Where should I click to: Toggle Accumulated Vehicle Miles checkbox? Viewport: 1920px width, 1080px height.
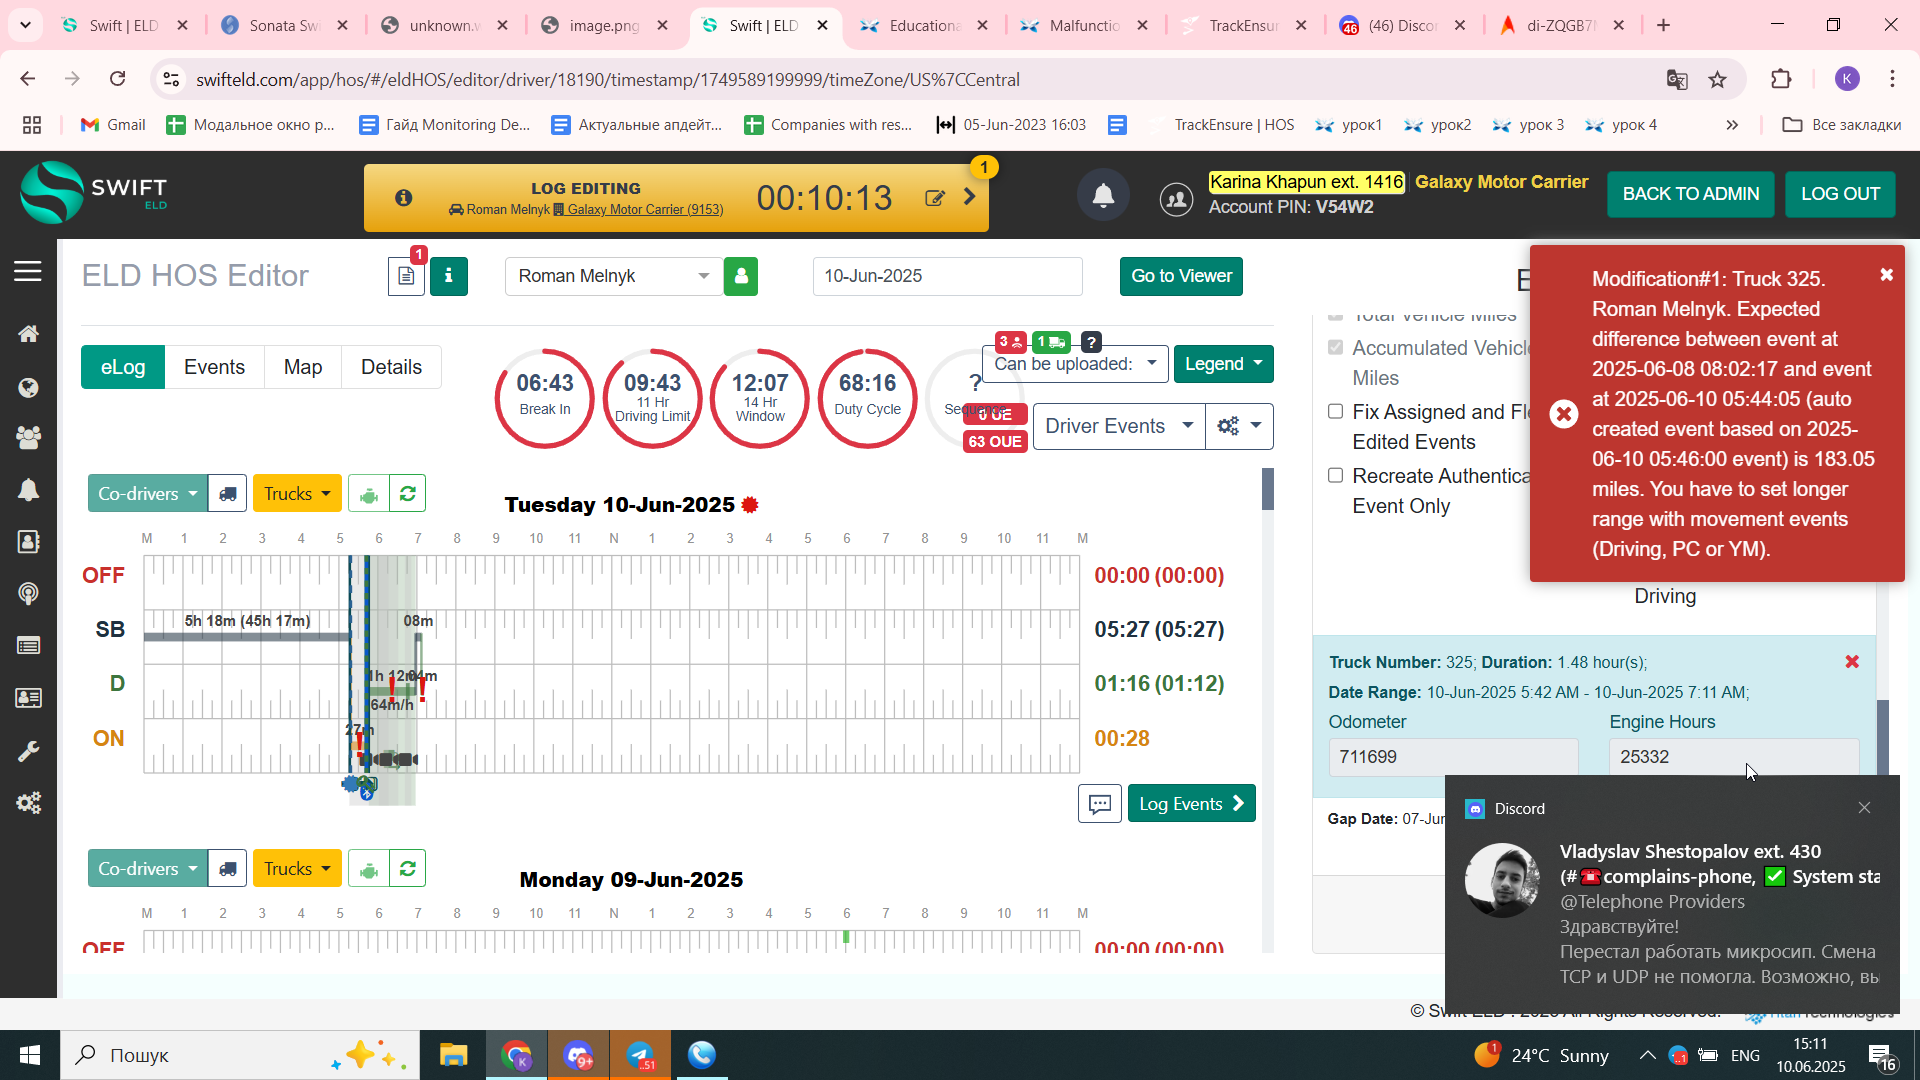tap(1335, 347)
